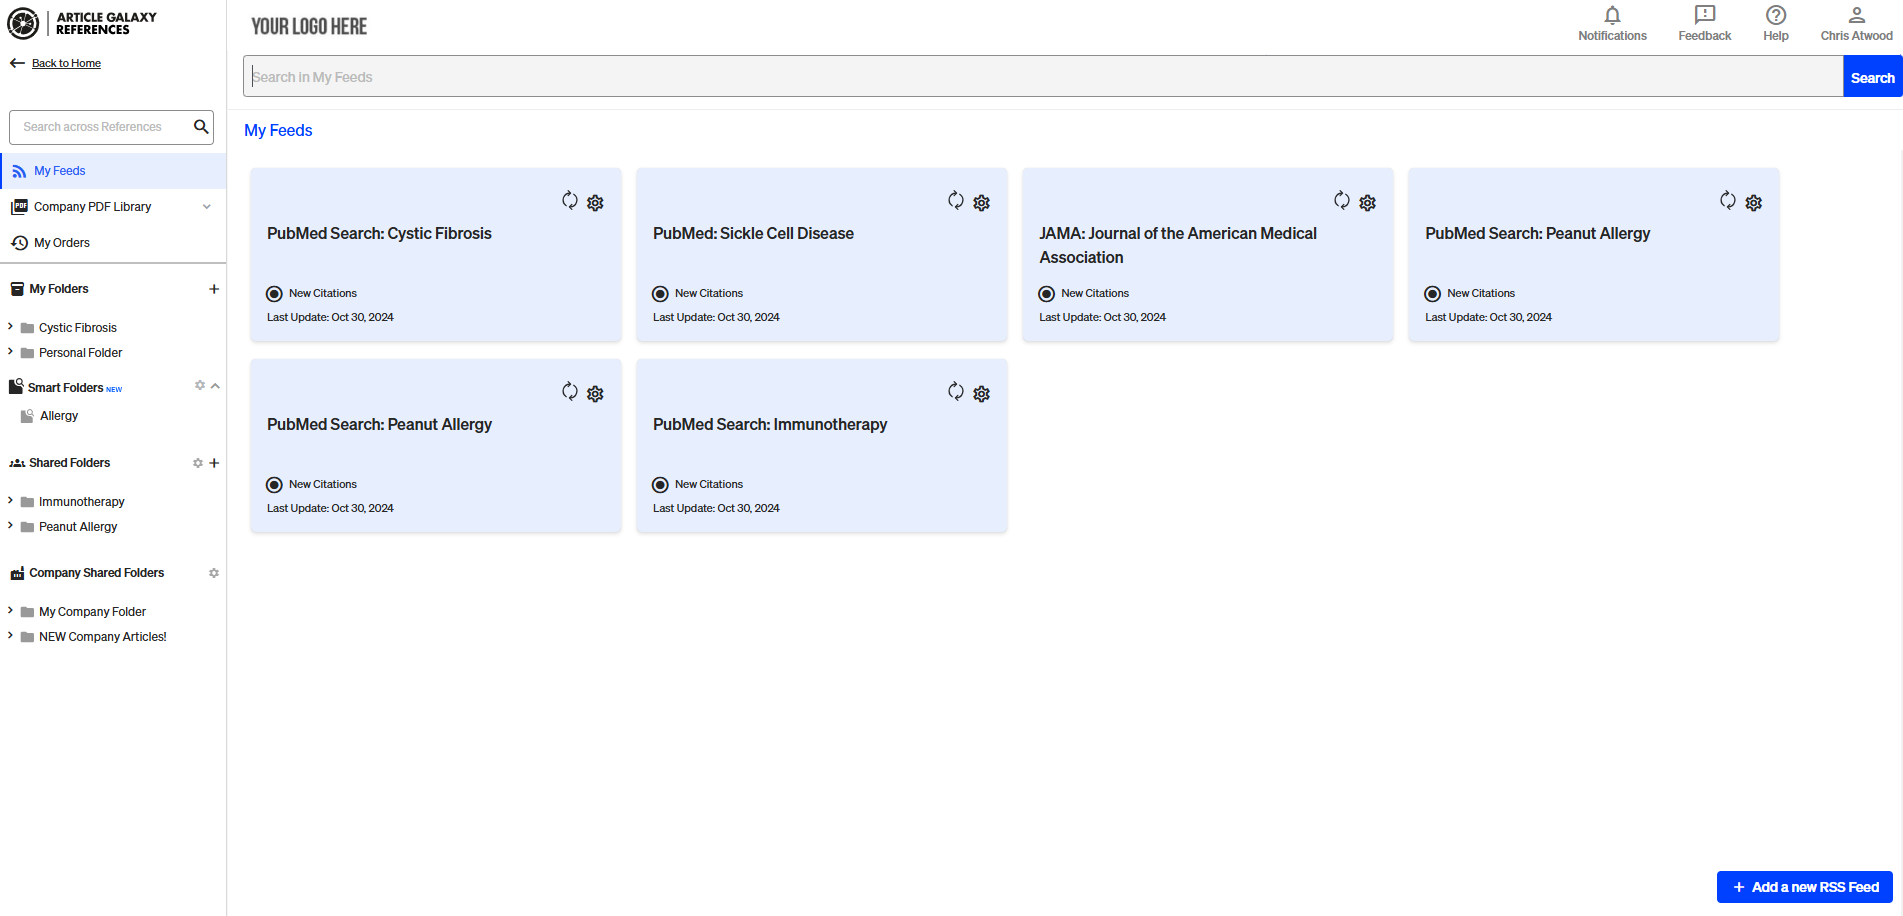Open Shared Folders settings gear
The width and height of the screenshot is (1903, 916).
click(198, 463)
